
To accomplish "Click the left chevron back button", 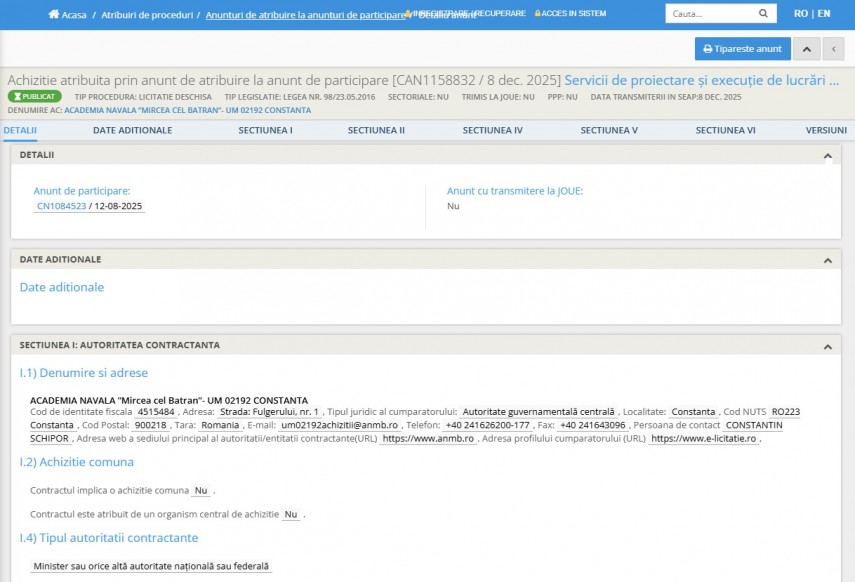I will [833, 48].
